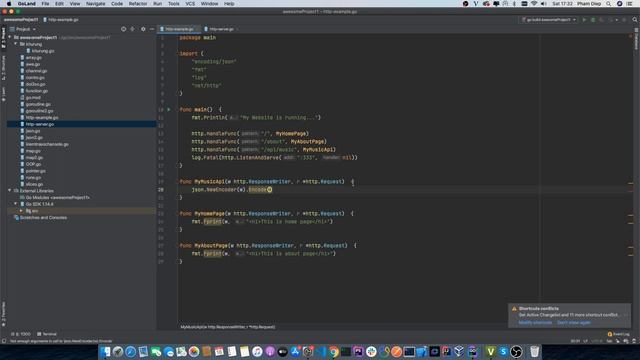Collapse the awesomeProject1 root folder
The image size is (640, 360).
point(10,38)
